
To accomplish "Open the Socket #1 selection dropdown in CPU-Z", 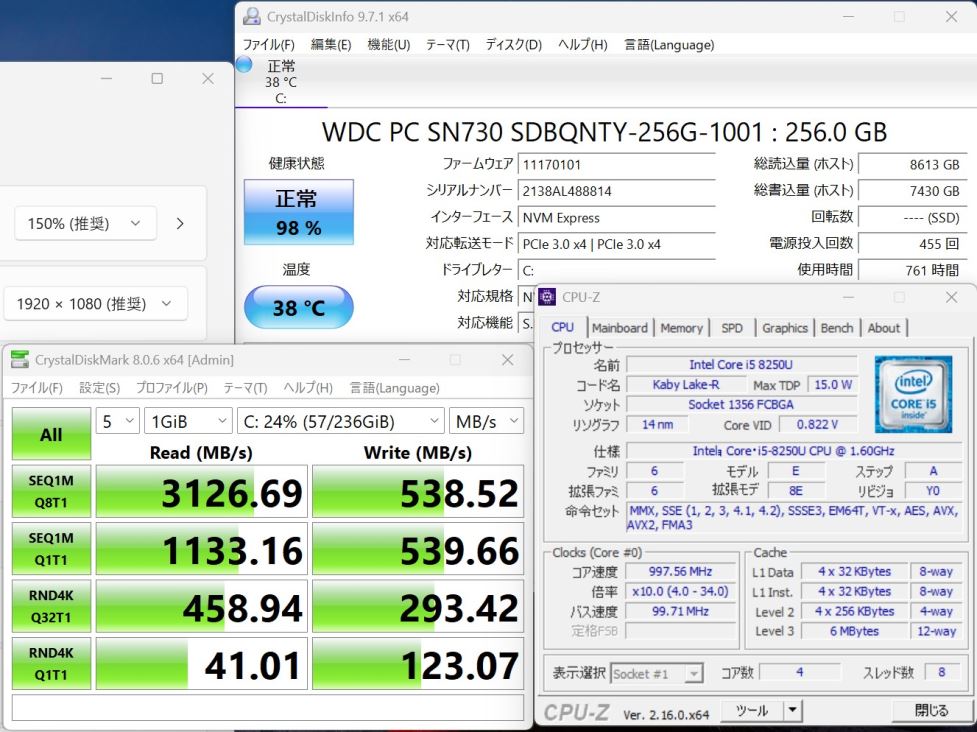I will pyautogui.click(x=657, y=673).
